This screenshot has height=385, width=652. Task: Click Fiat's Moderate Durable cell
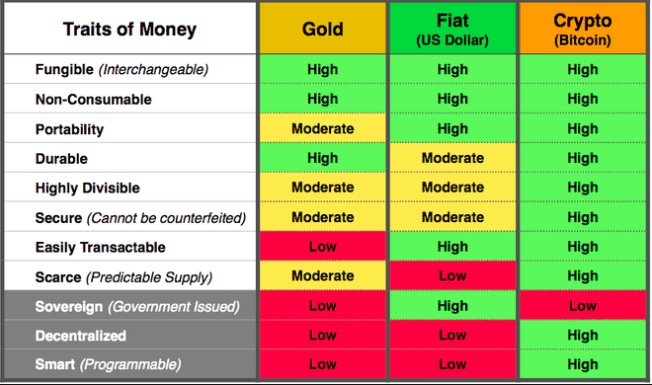click(x=452, y=158)
